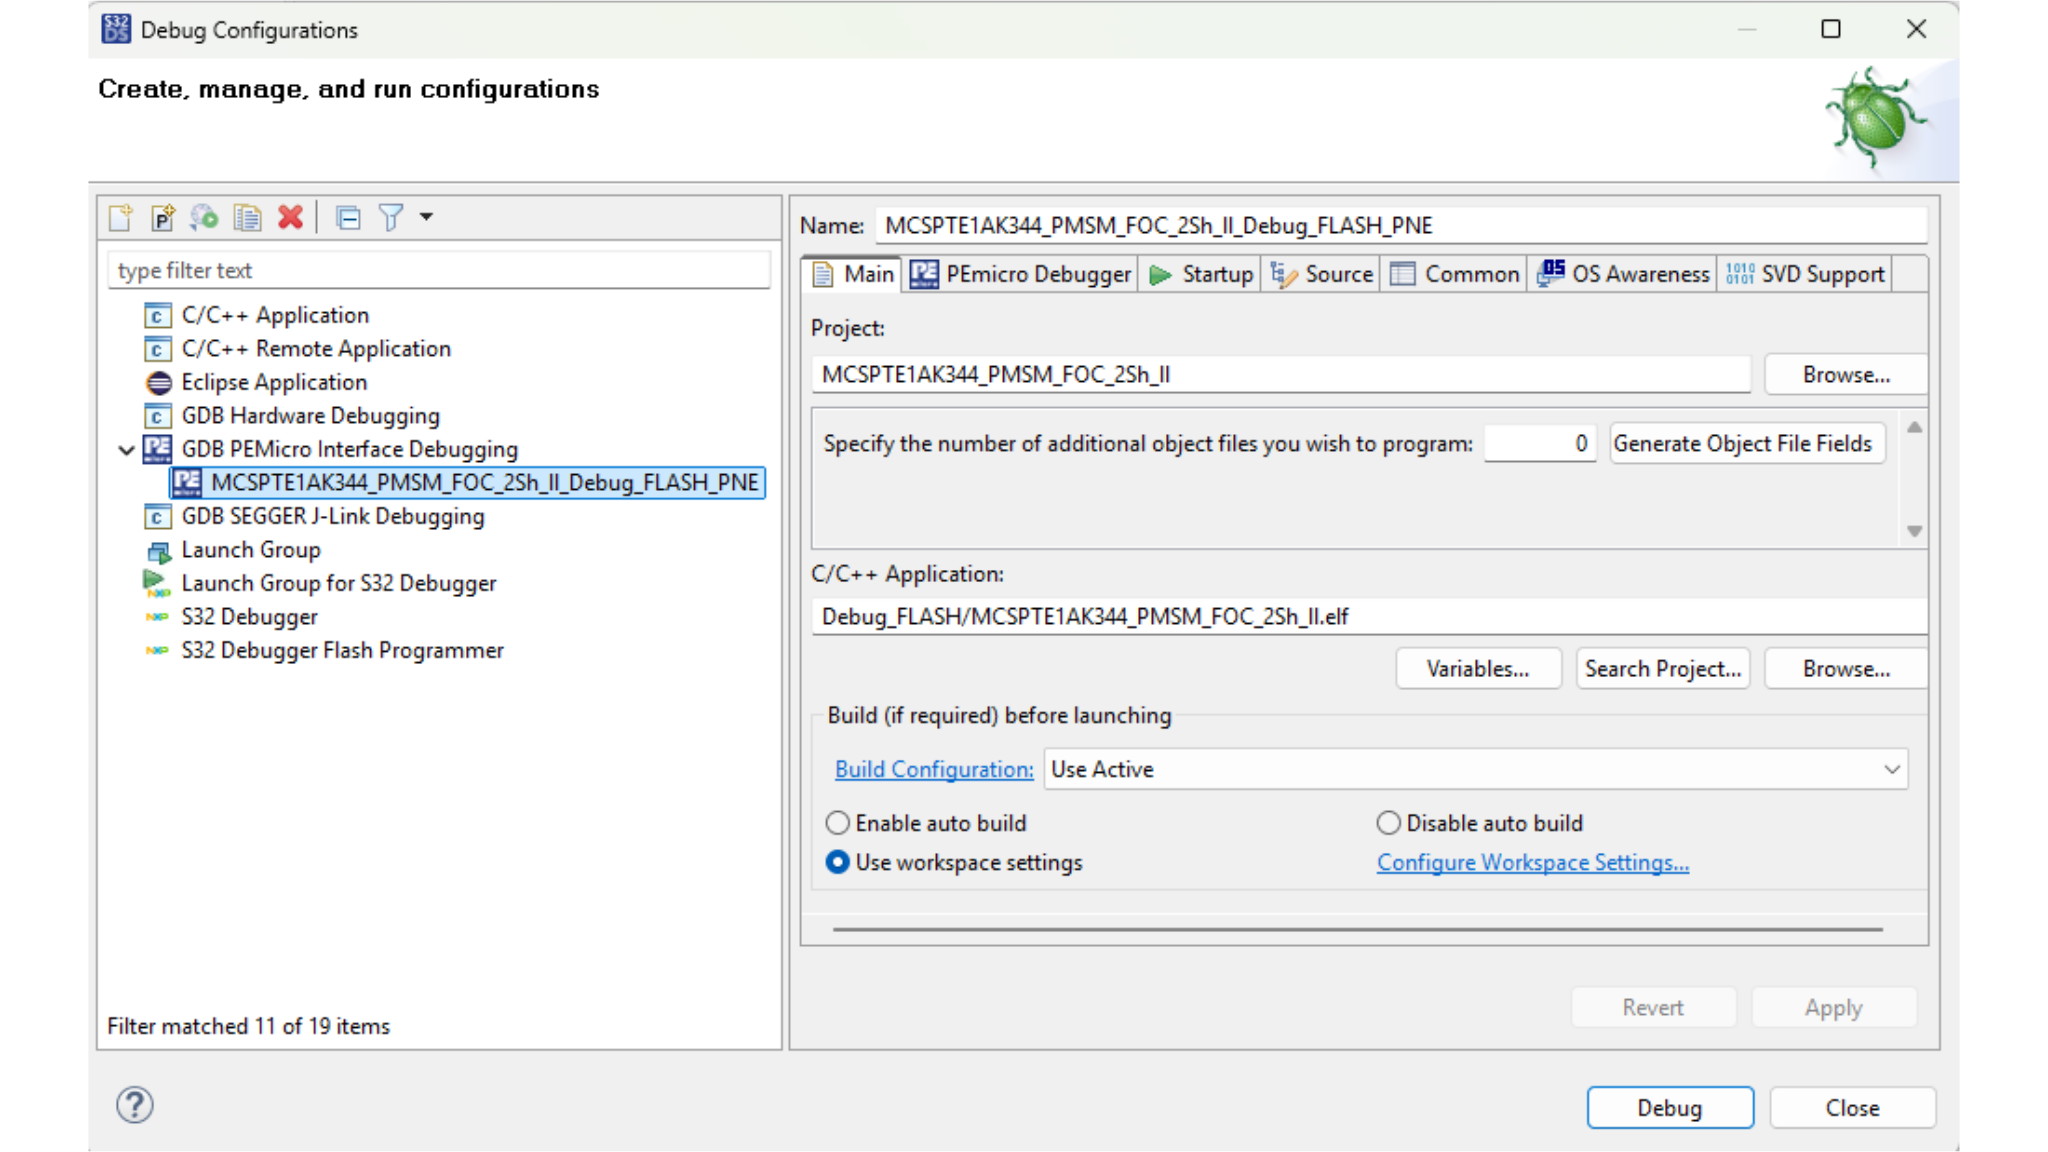Click the New launch configuration icon
2048x1152 pixels.
coord(121,217)
